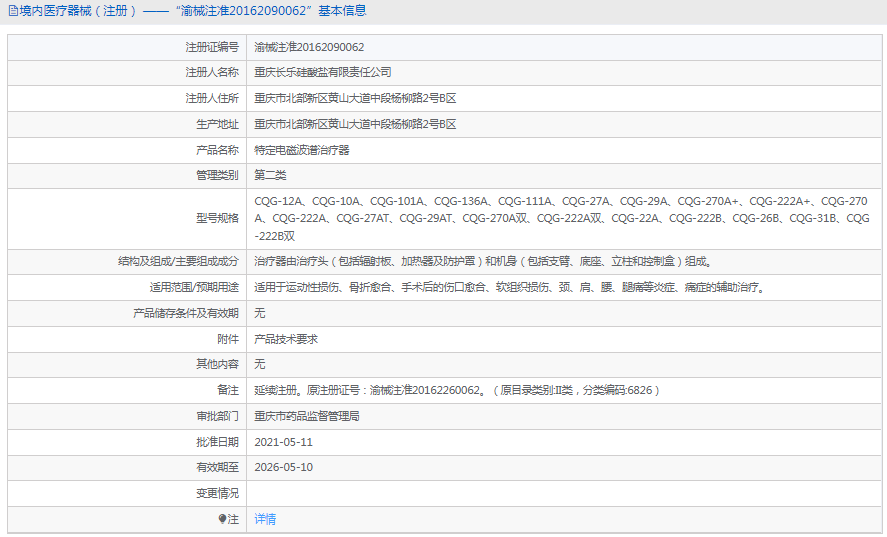Select 重庆市药品监督管理局 text

coord(307,416)
